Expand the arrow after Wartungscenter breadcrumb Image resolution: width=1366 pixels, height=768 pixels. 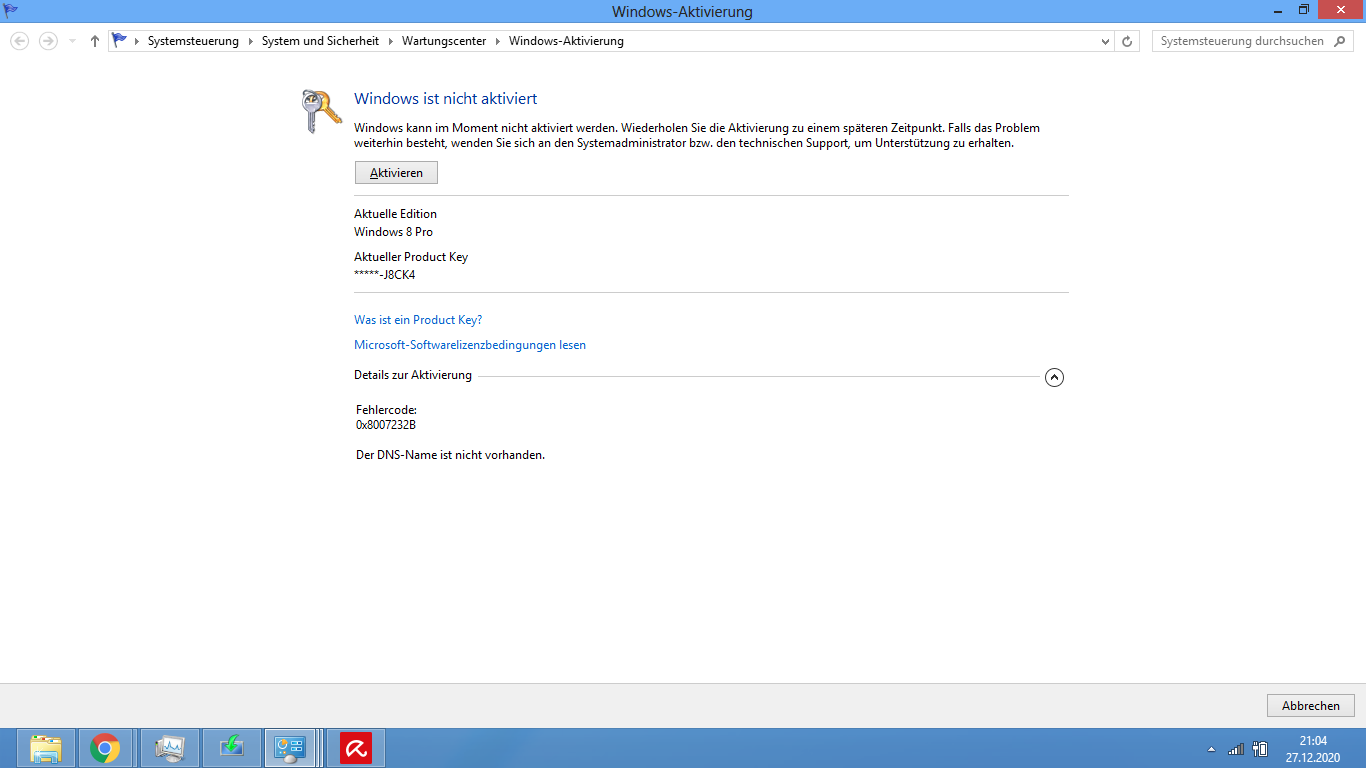coord(497,41)
